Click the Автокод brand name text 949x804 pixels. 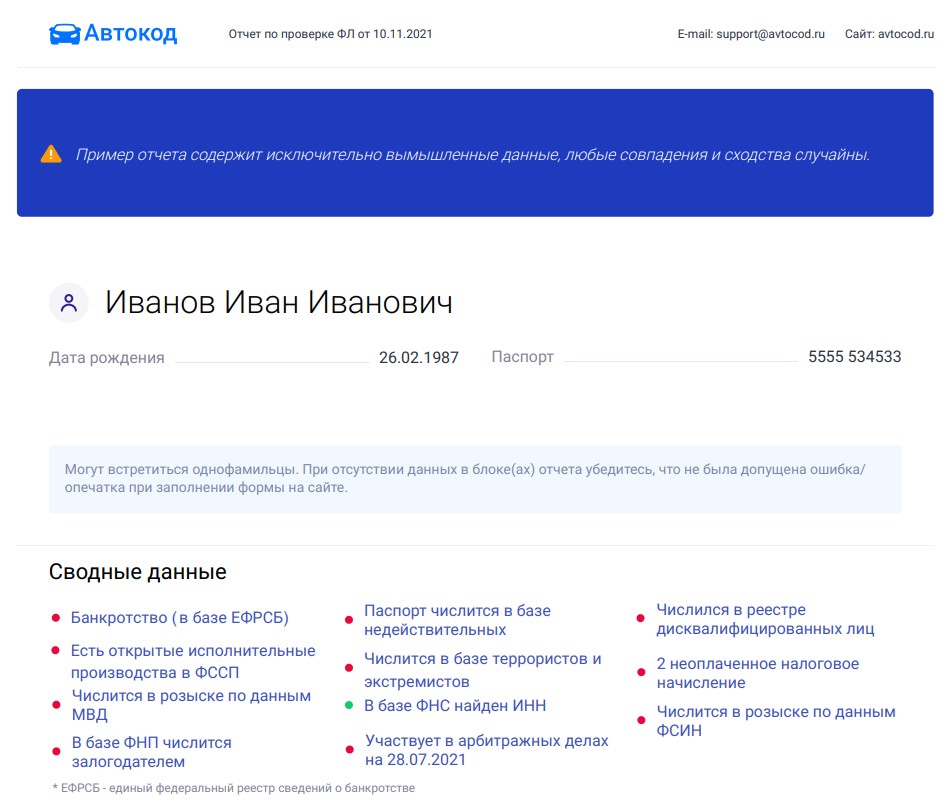(x=130, y=34)
